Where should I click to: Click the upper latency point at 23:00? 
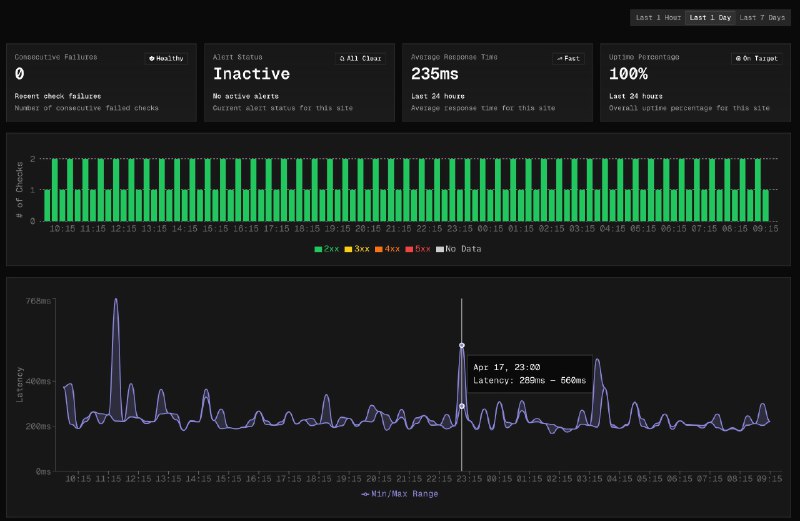pyautogui.click(x=462, y=345)
